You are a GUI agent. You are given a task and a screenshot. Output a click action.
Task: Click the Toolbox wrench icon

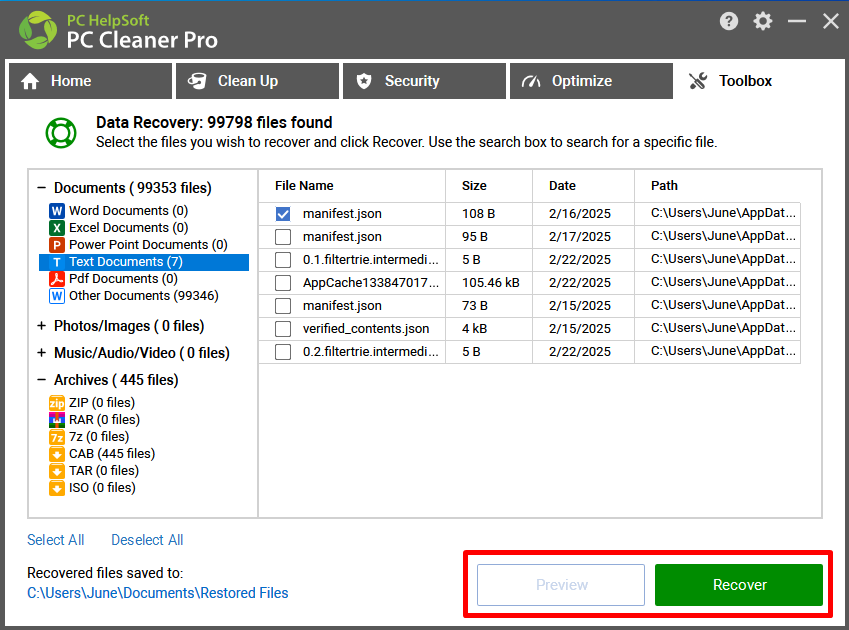click(698, 81)
